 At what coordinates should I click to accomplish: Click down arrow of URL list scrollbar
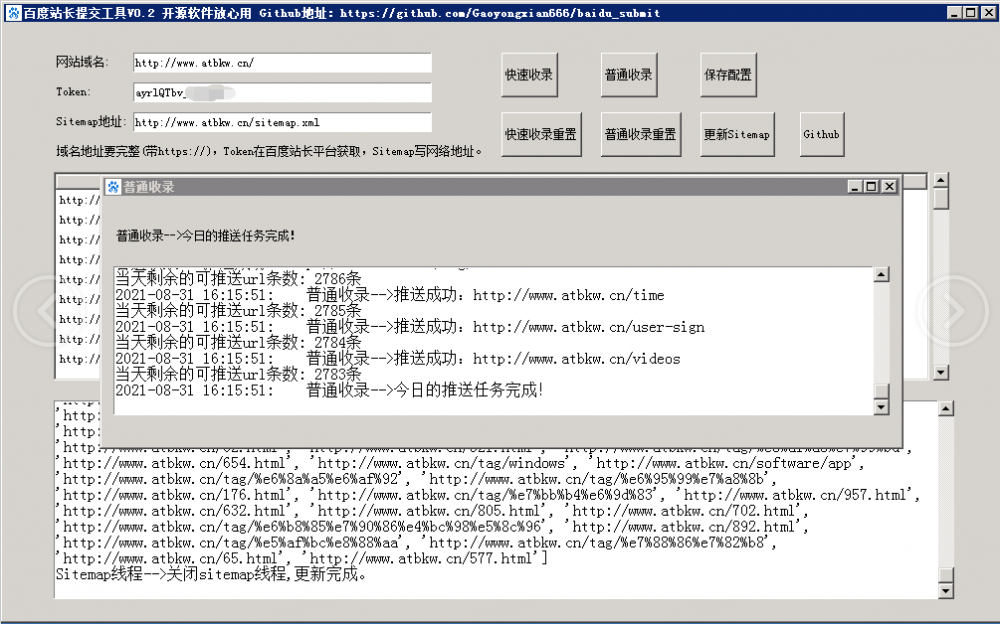pos(941,372)
